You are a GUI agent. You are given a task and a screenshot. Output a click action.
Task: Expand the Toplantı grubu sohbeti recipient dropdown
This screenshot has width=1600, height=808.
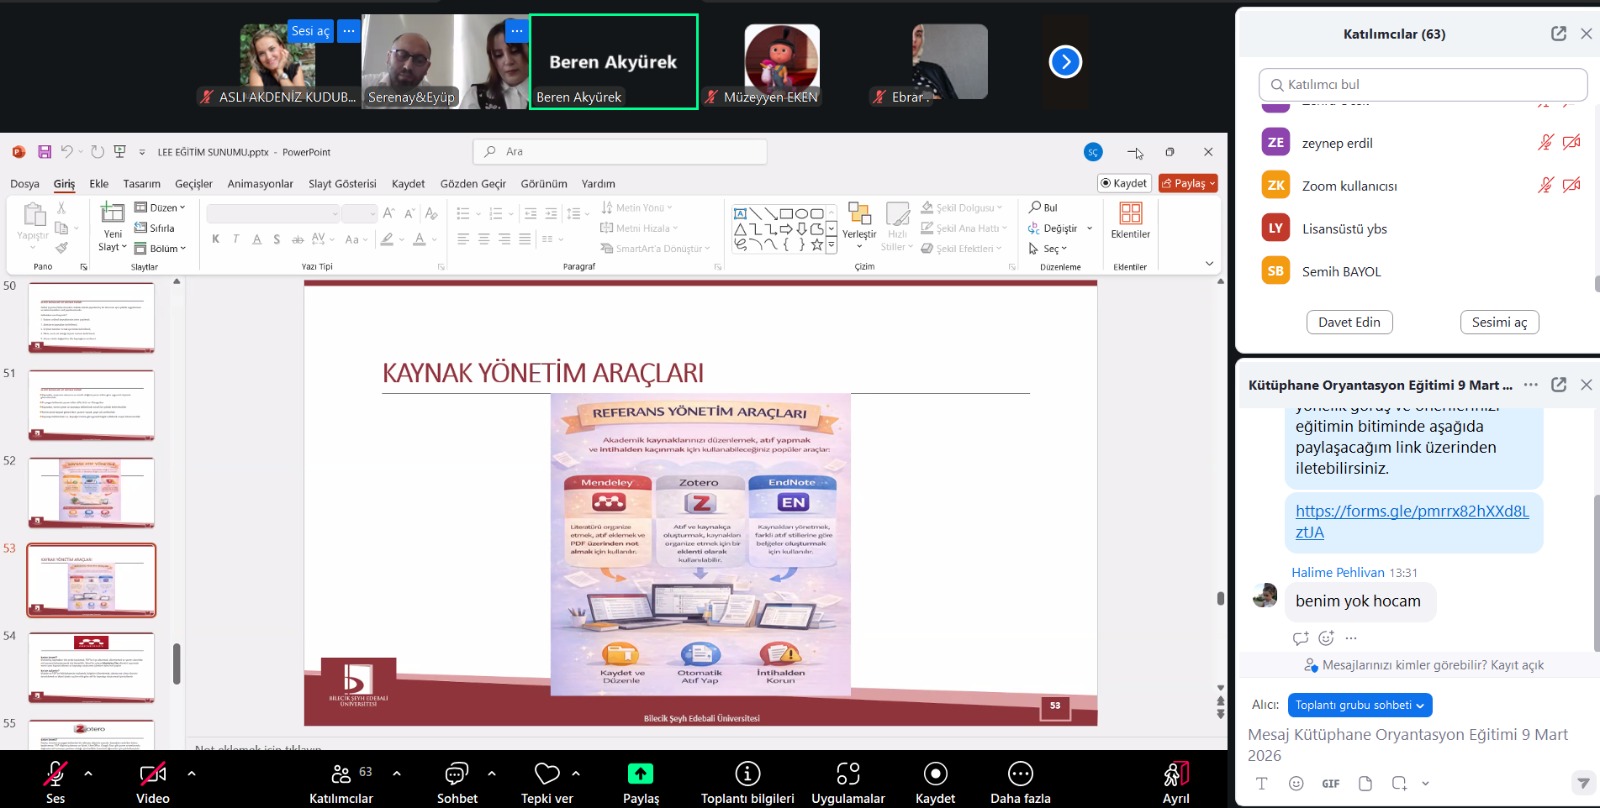(x=1359, y=705)
